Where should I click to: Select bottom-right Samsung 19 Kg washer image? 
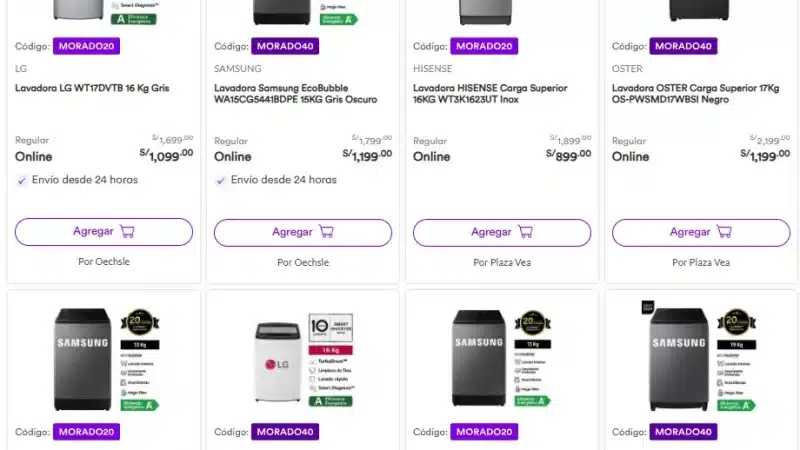(680, 358)
